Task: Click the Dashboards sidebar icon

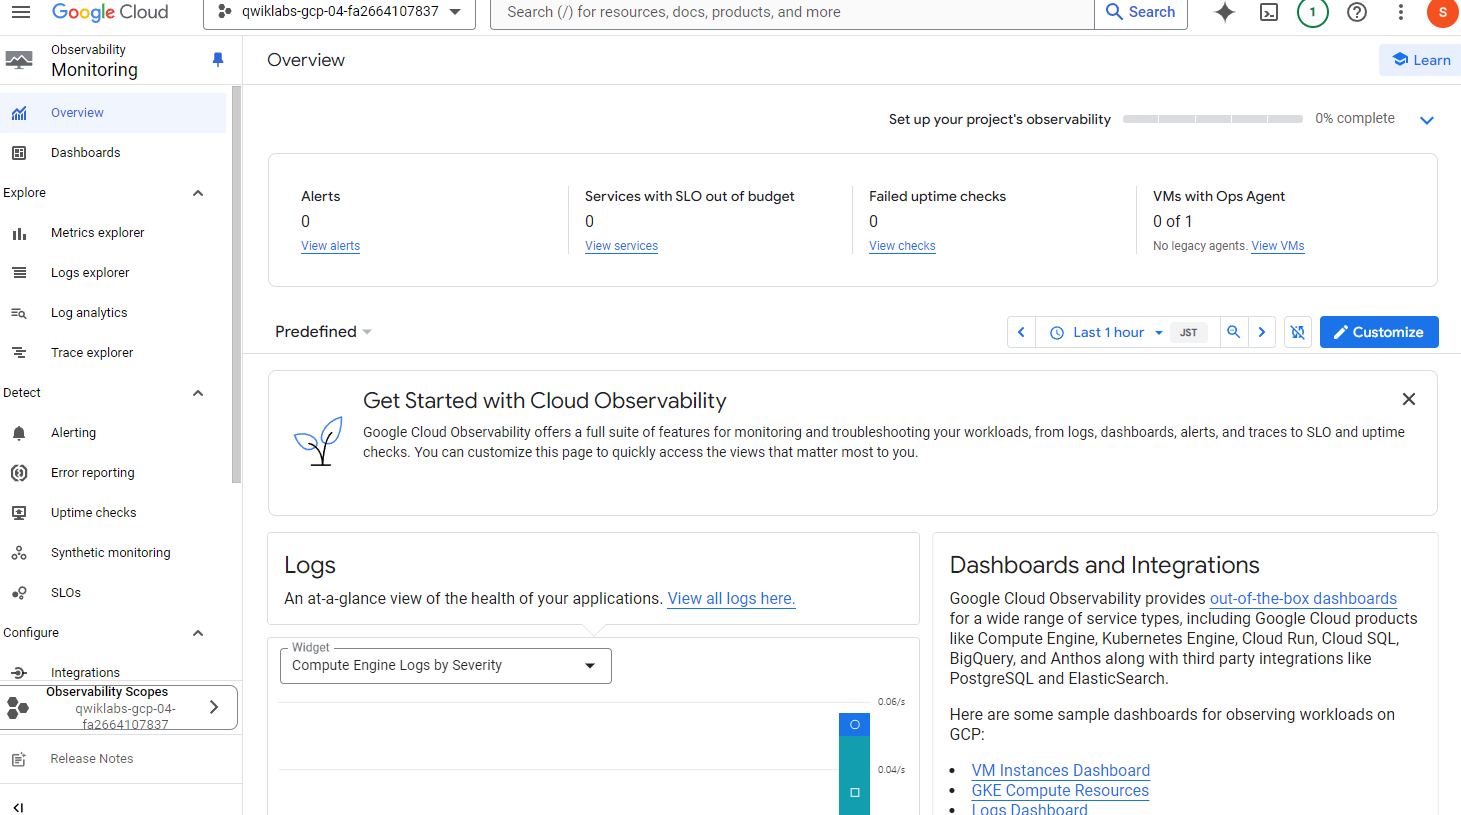Action: 19,153
